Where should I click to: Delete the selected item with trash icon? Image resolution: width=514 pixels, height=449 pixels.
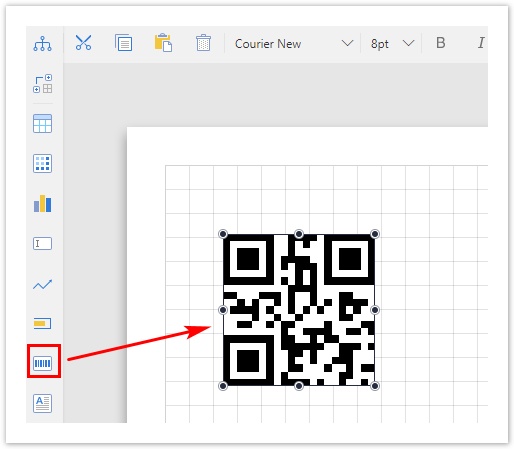coord(203,43)
